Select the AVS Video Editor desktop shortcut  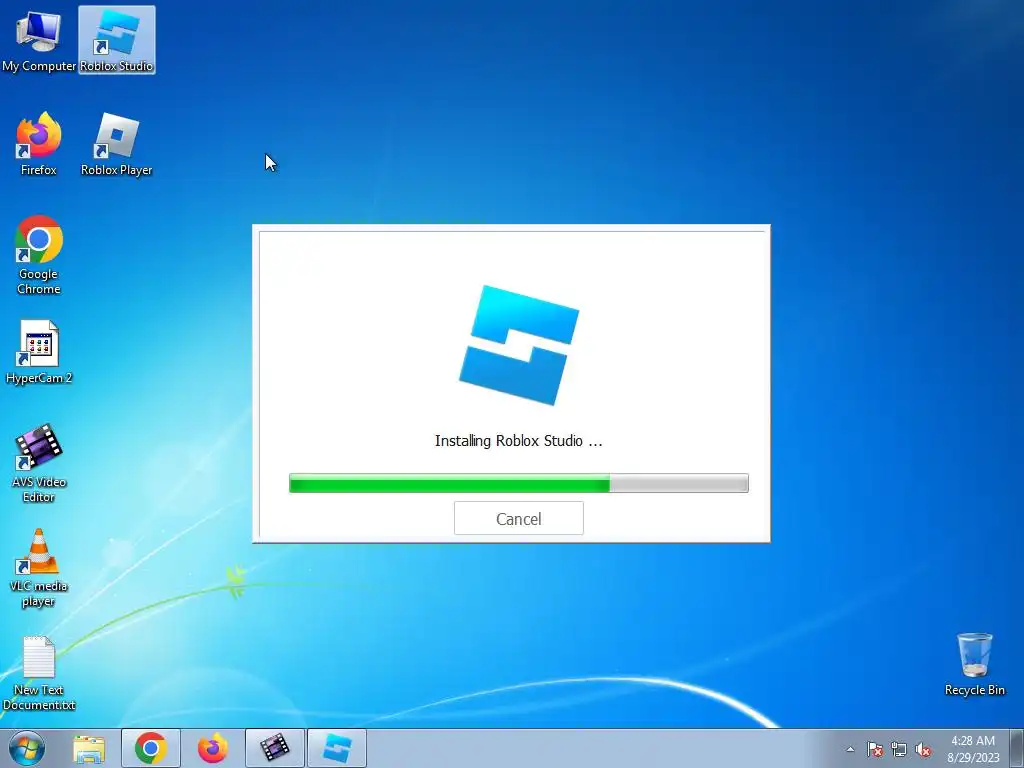click(x=39, y=463)
